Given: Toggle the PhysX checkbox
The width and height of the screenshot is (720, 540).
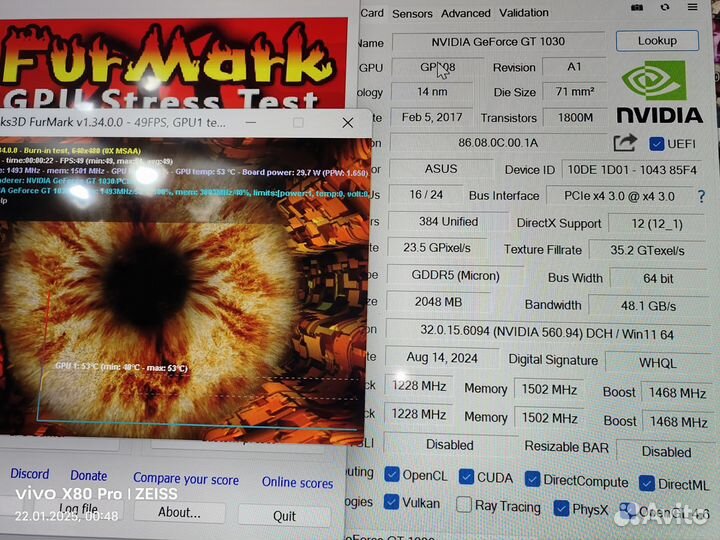Looking at the screenshot, I should coord(562,509).
